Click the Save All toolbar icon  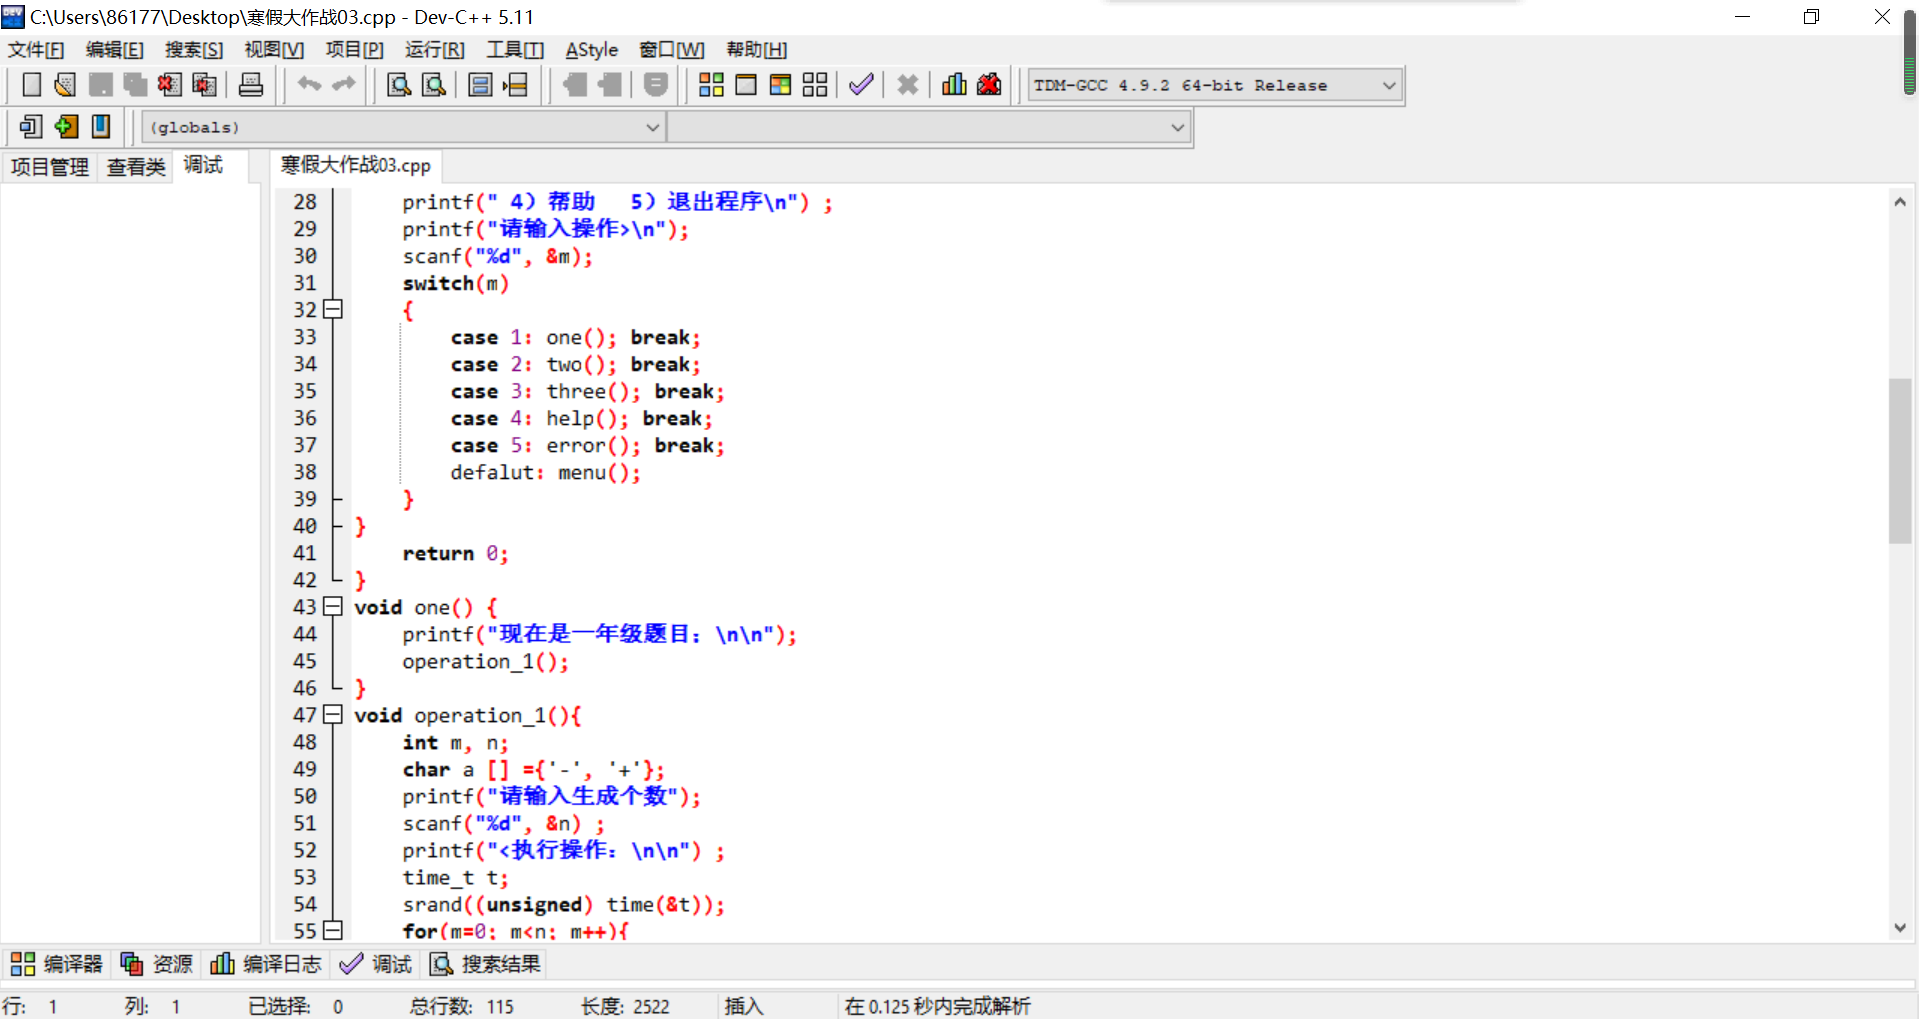click(x=135, y=85)
